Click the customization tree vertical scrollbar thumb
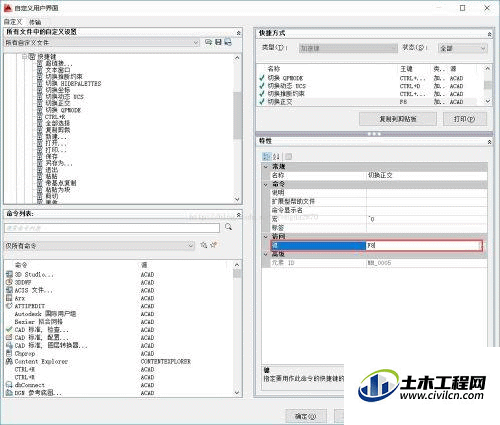 click(237, 115)
